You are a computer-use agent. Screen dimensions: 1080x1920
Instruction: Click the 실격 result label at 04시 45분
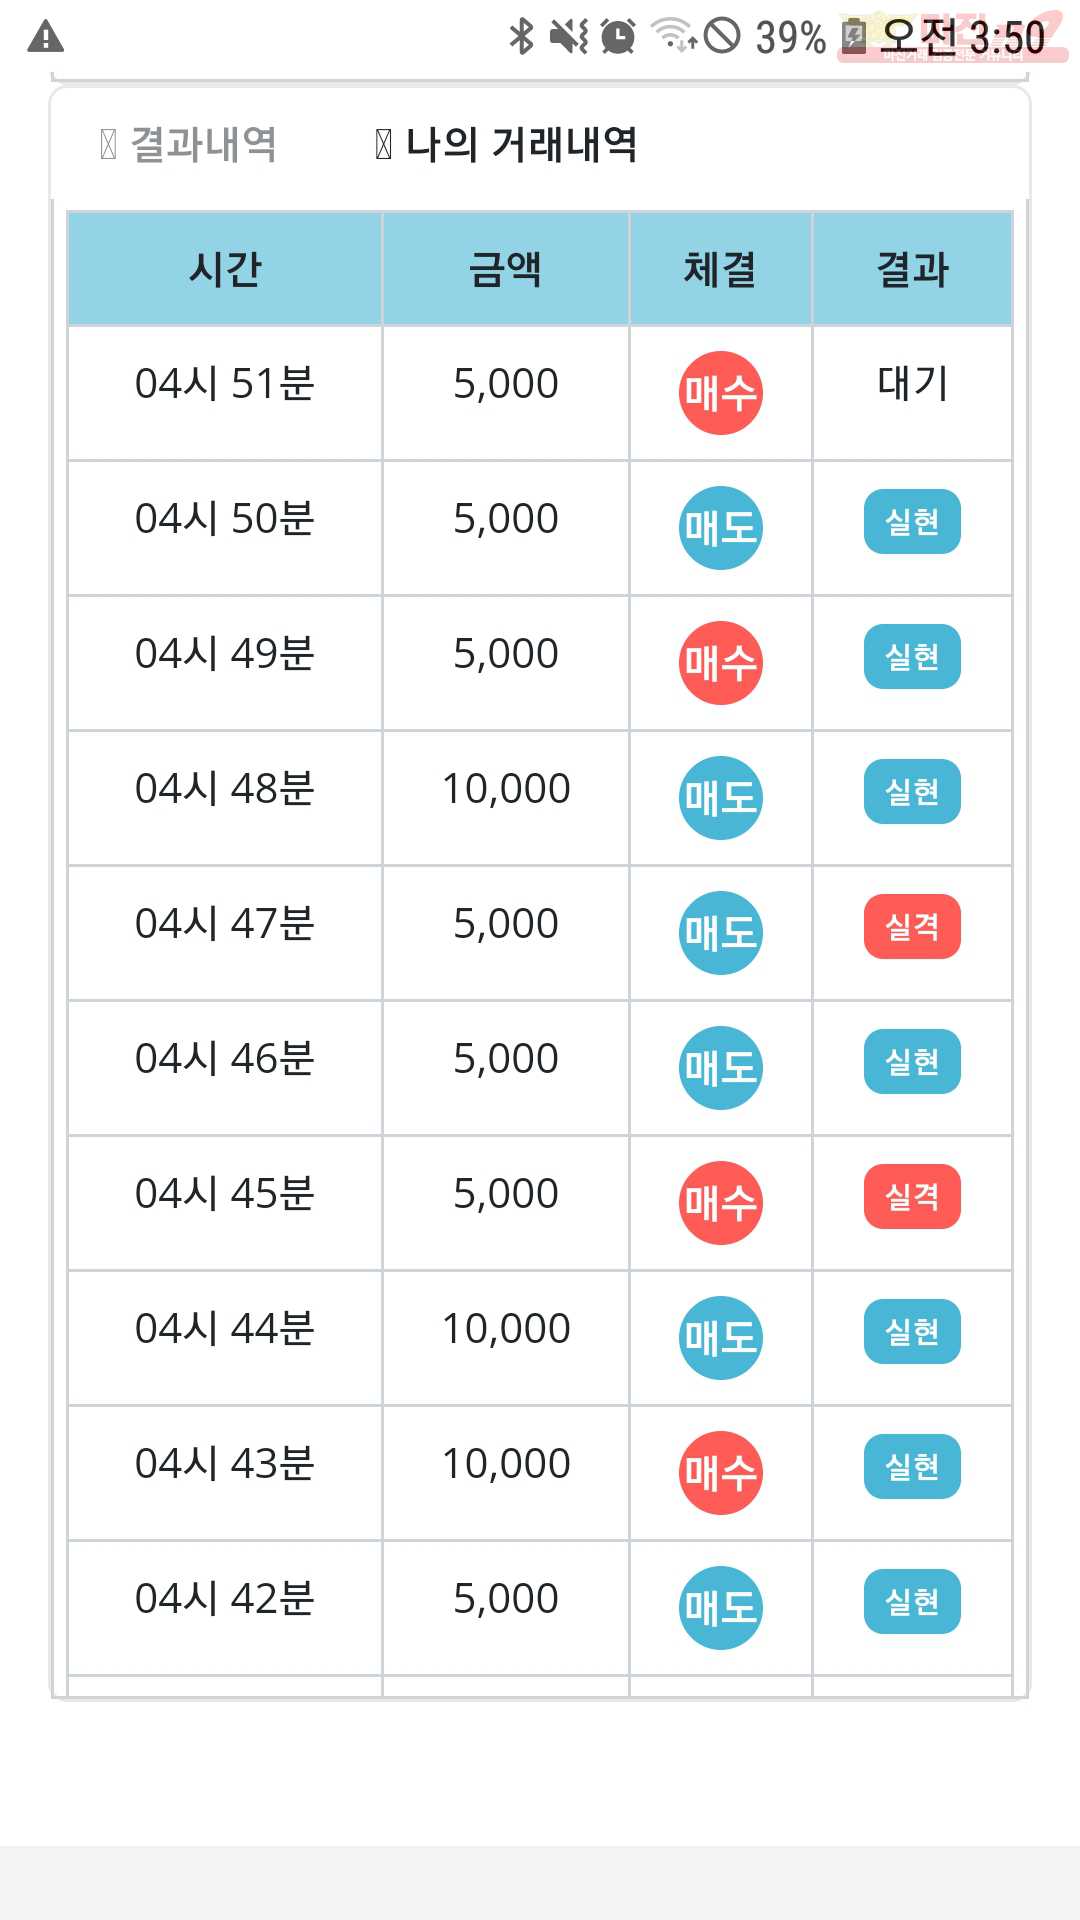click(x=912, y=1197)
